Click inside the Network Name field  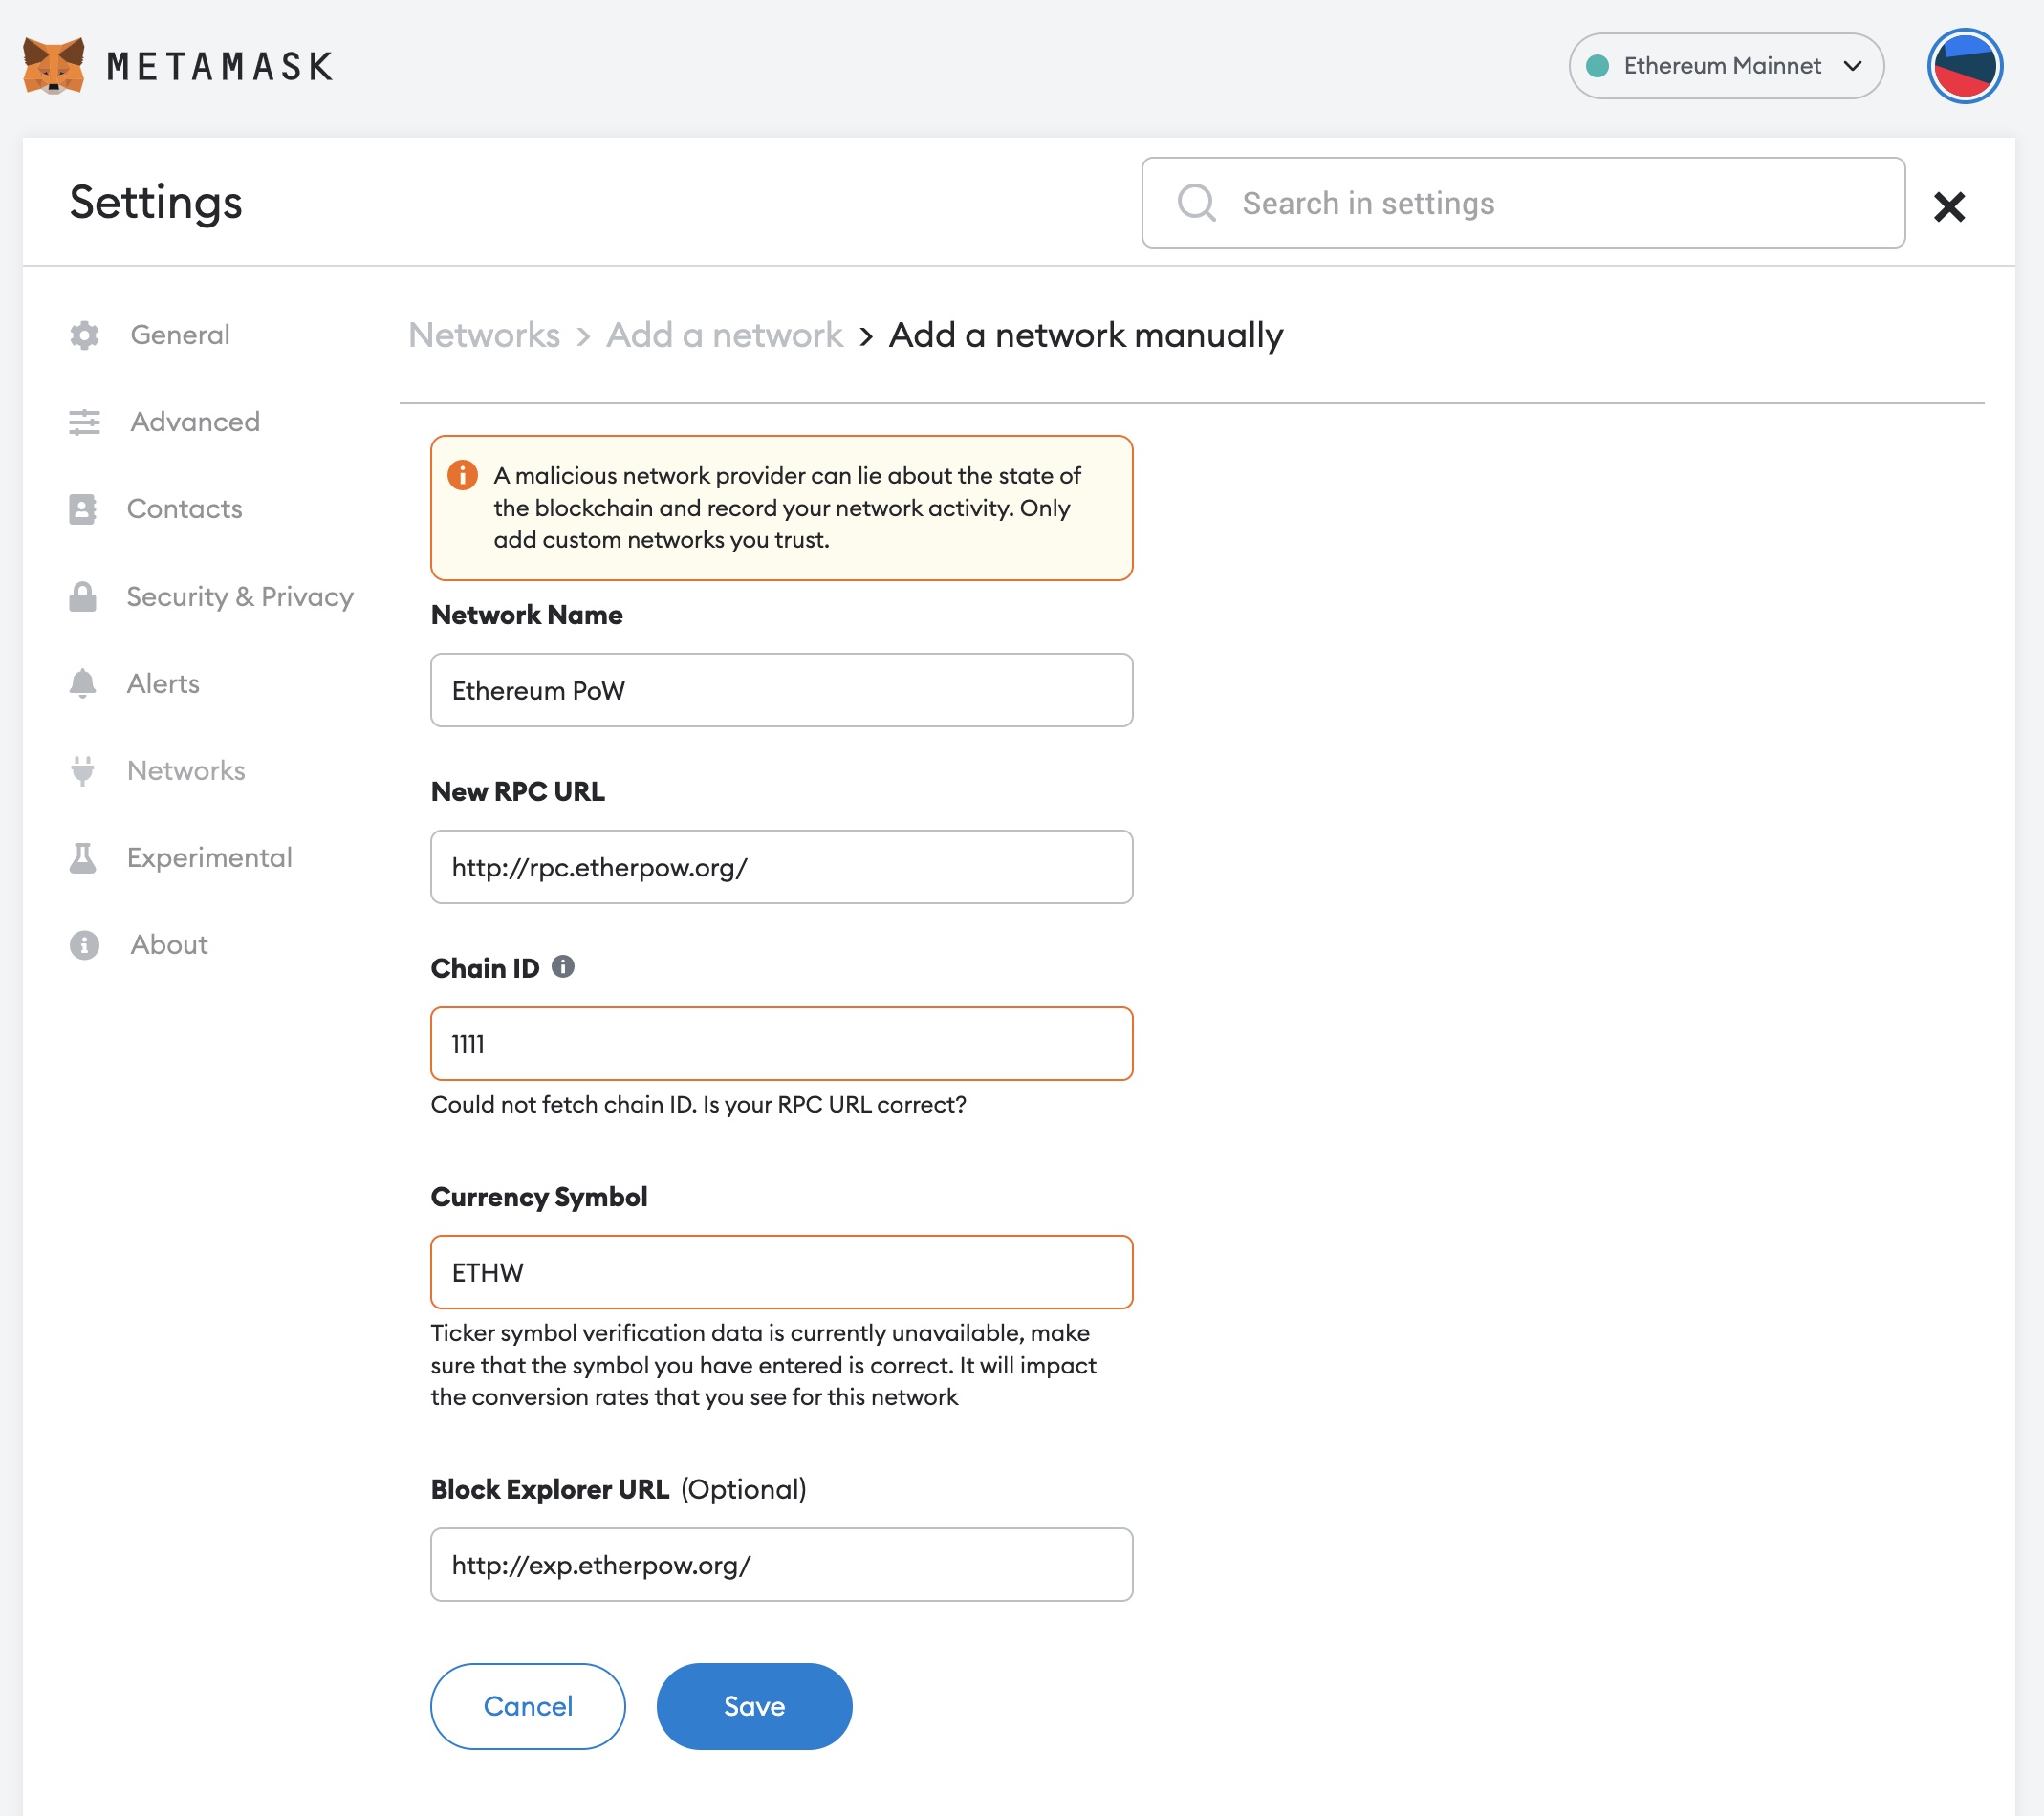(x=781, y=690)
